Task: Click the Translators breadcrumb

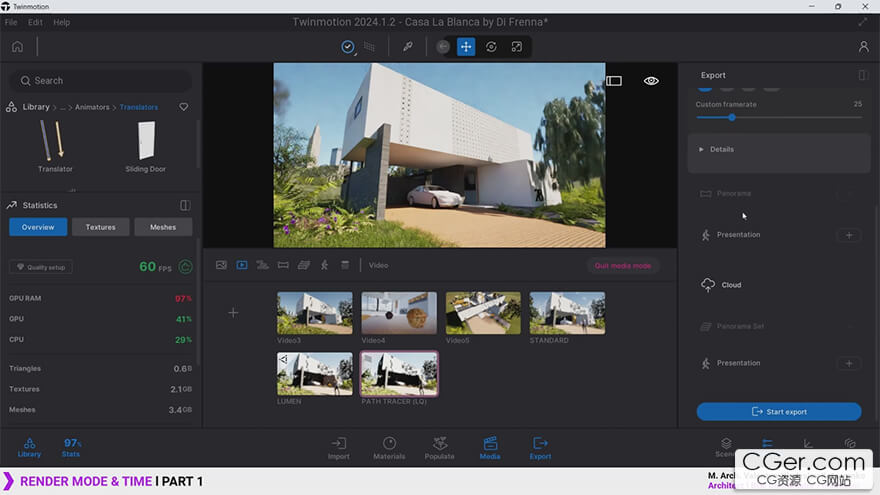Action: [x=139, y=107]
